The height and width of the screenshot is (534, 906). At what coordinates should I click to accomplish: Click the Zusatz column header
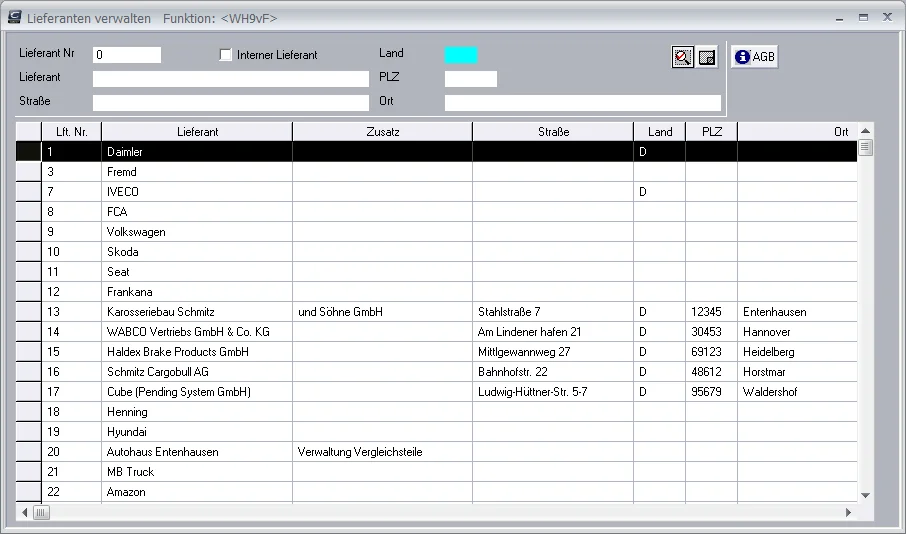click(383, 132)
